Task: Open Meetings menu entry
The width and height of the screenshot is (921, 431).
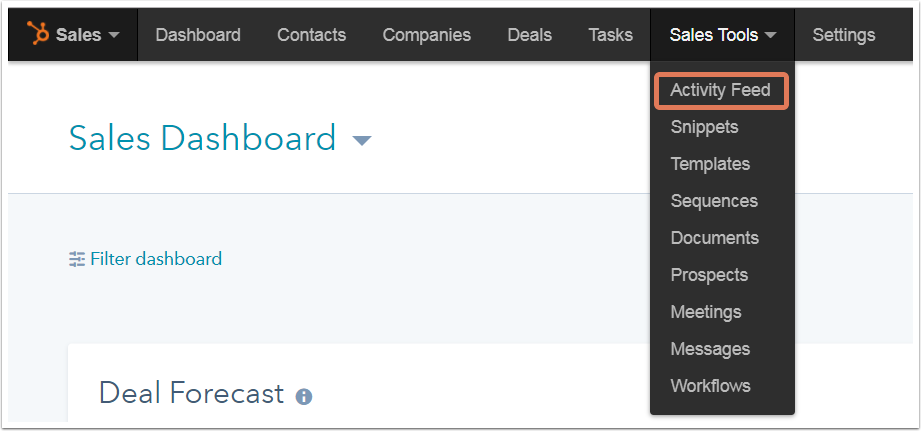Action: click(x=706, y=312)
